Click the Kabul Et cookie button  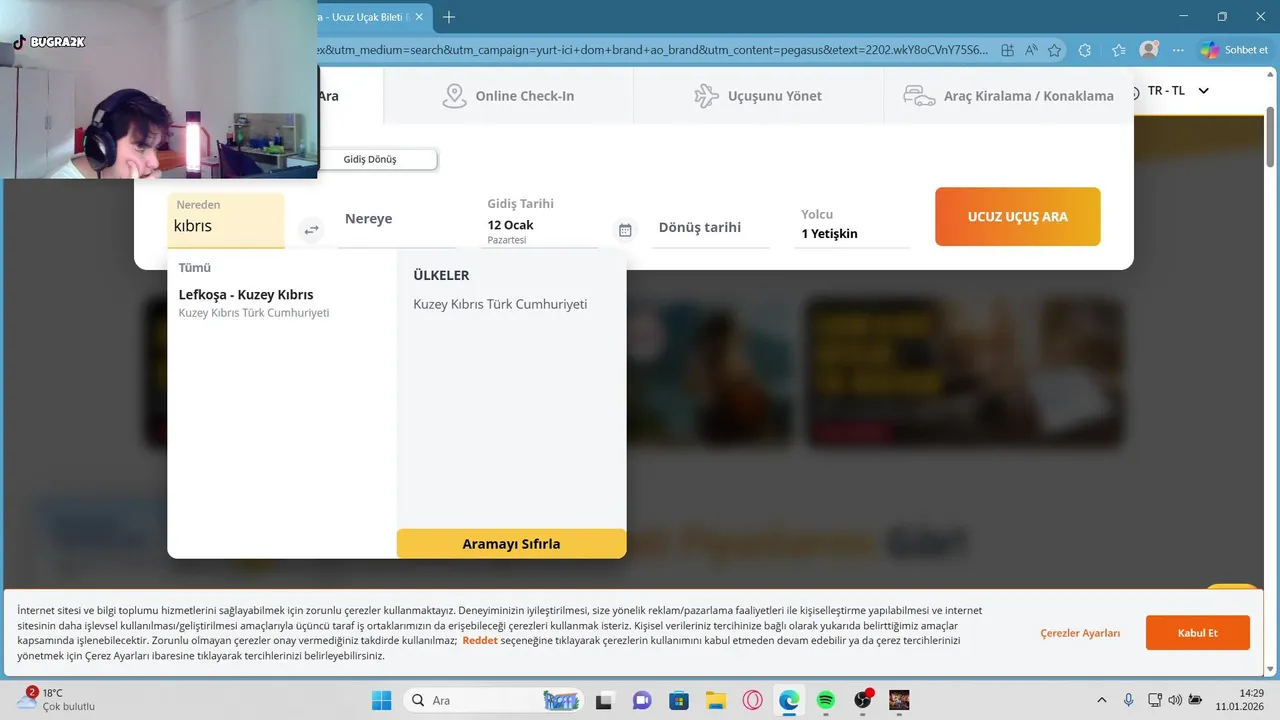point(1197,633)
